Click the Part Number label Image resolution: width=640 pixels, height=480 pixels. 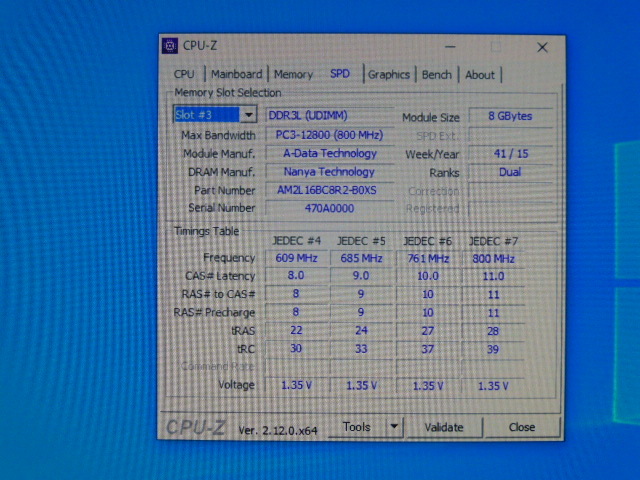(x=224, y=190)
